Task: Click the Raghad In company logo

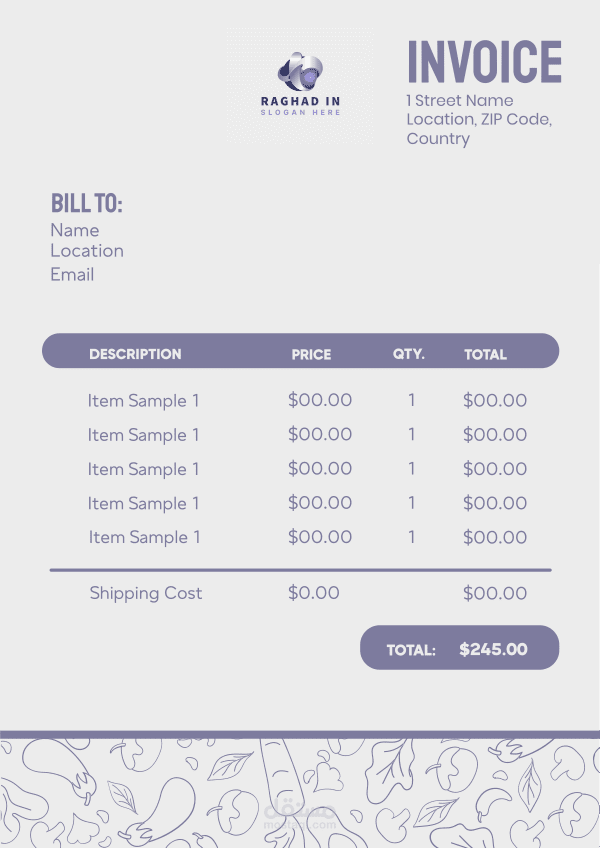Action: coord(300,71)
